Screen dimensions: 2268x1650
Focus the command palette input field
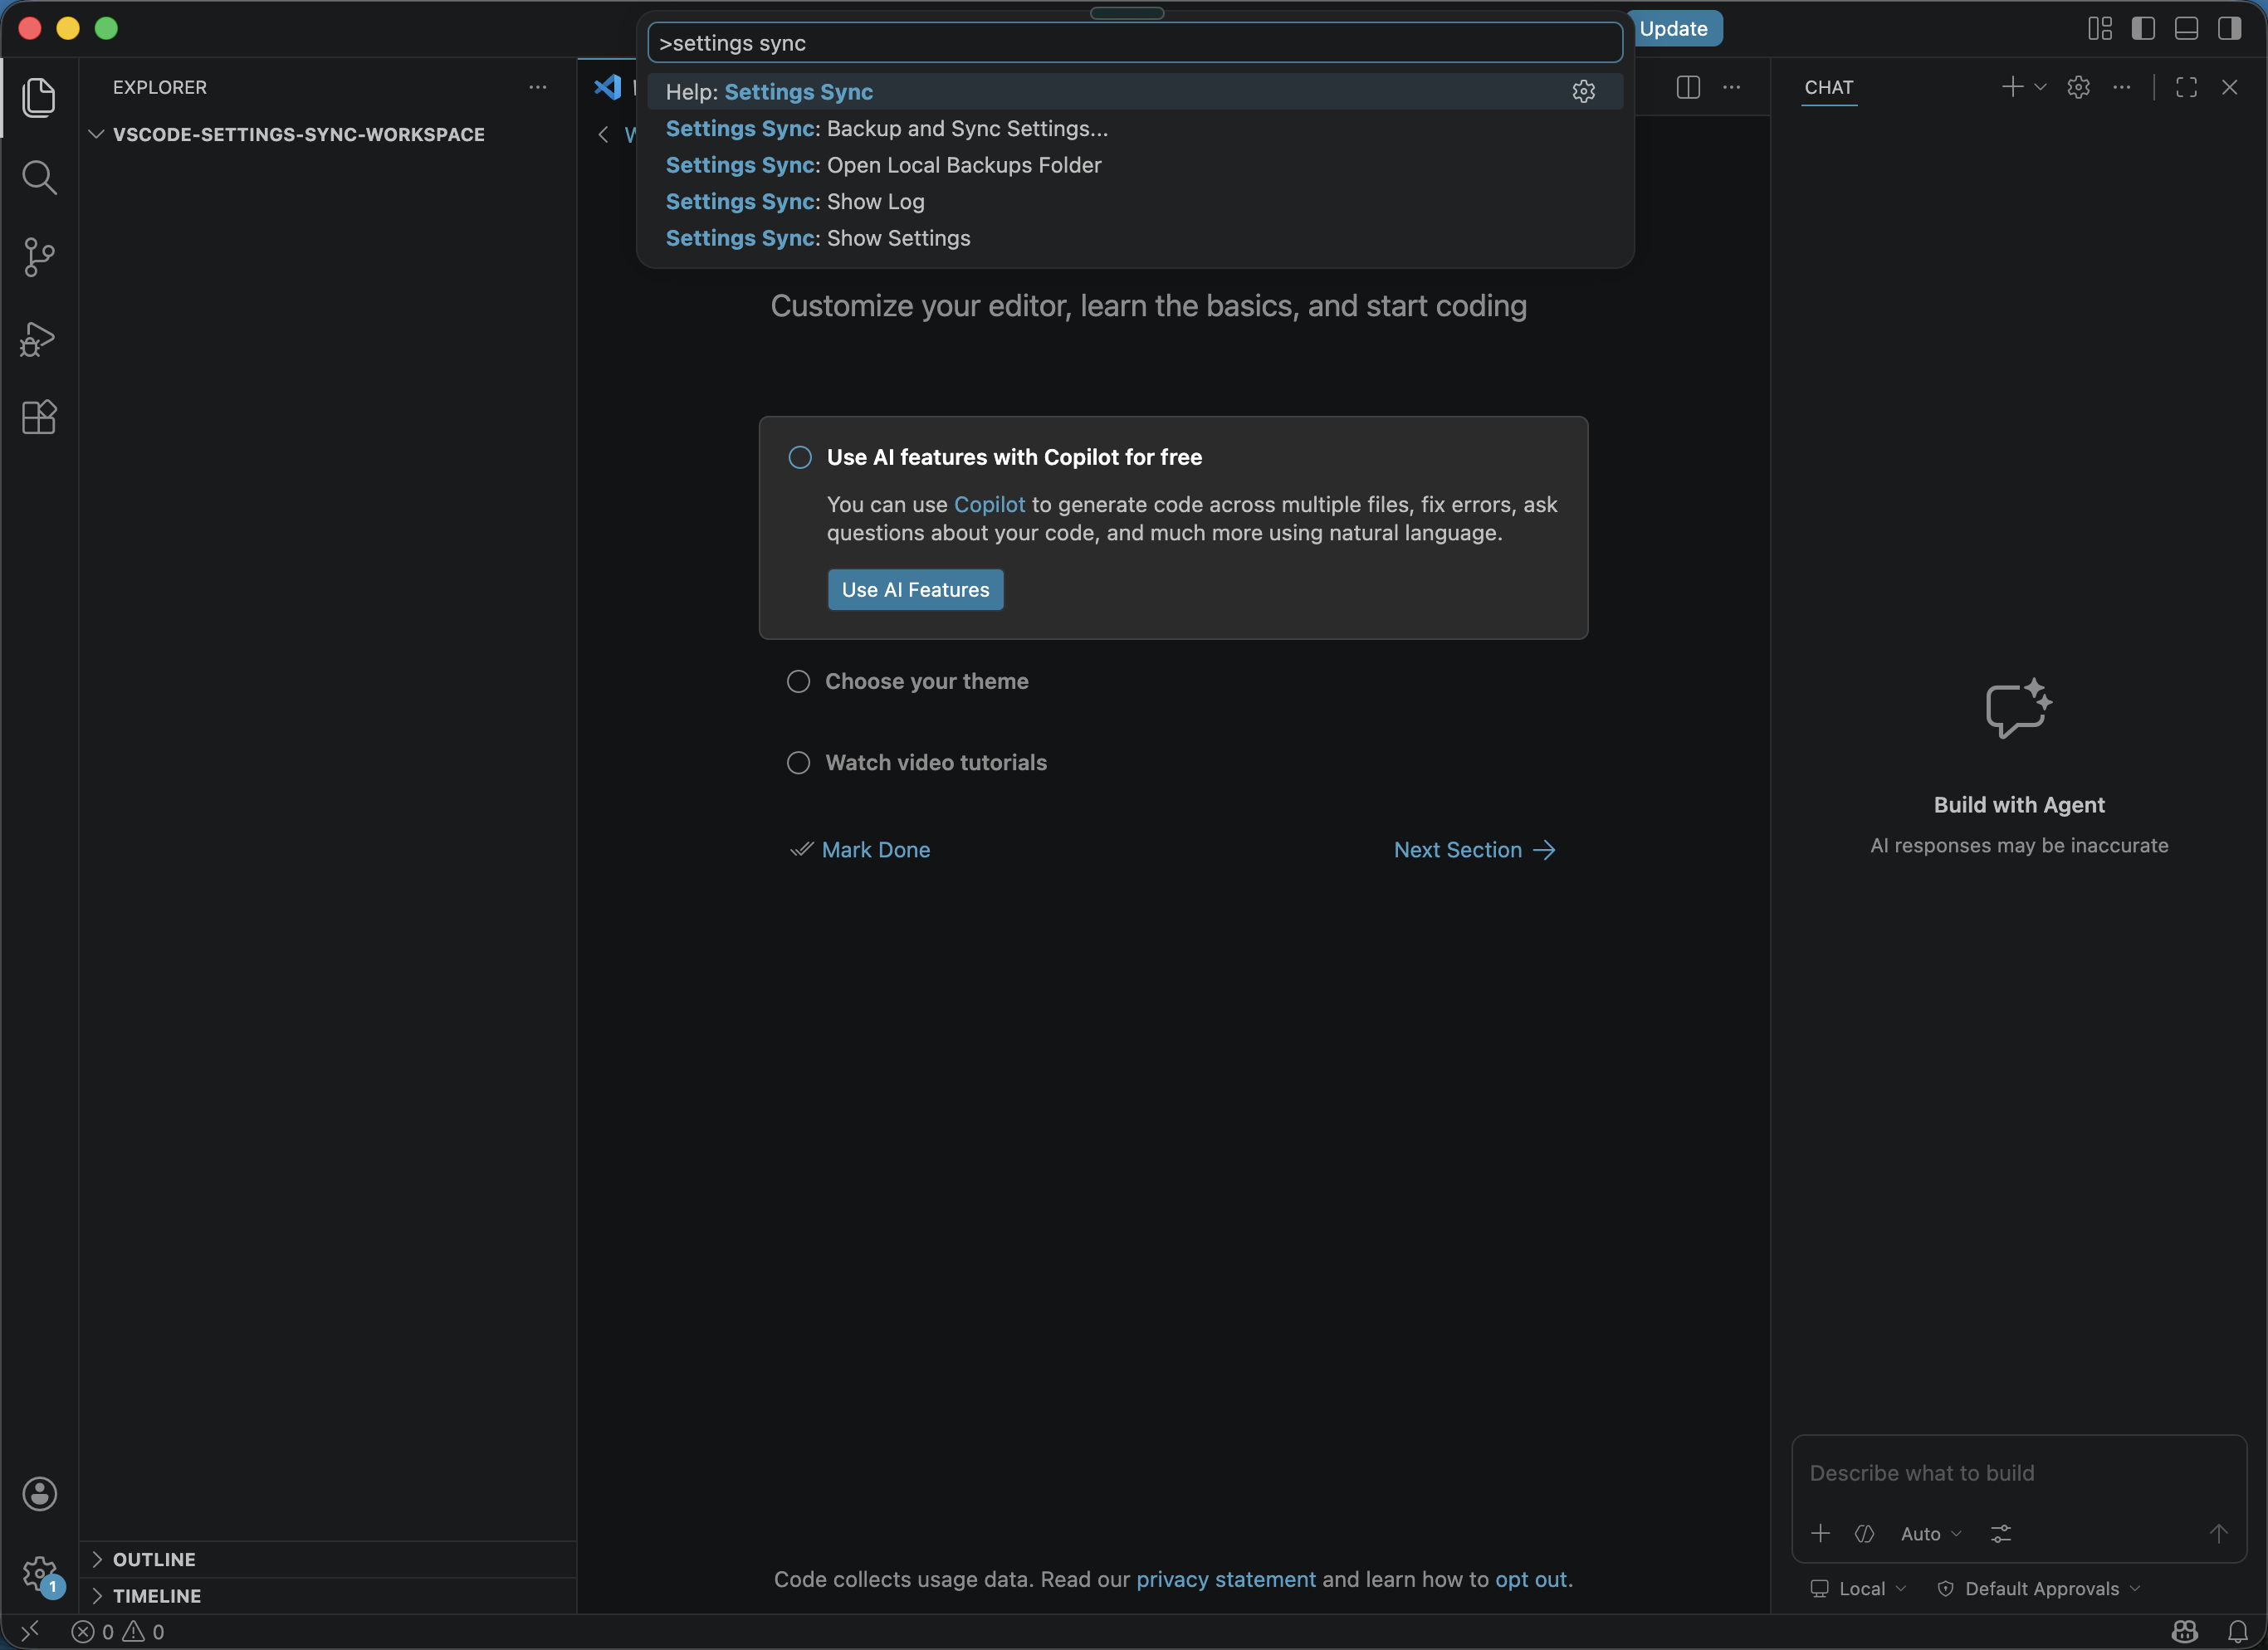pyautogui.click(x=1135, y=43)
